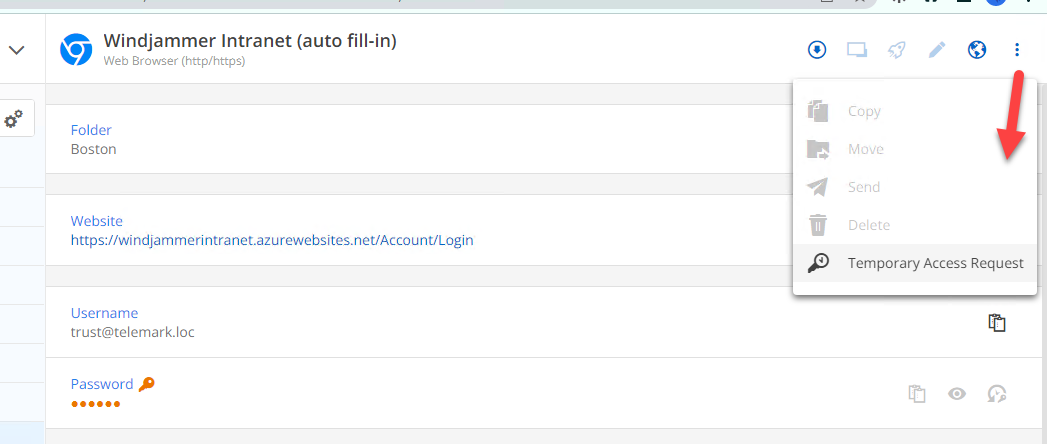Choose Move in the dropdown menu

(x=865, y=149)
